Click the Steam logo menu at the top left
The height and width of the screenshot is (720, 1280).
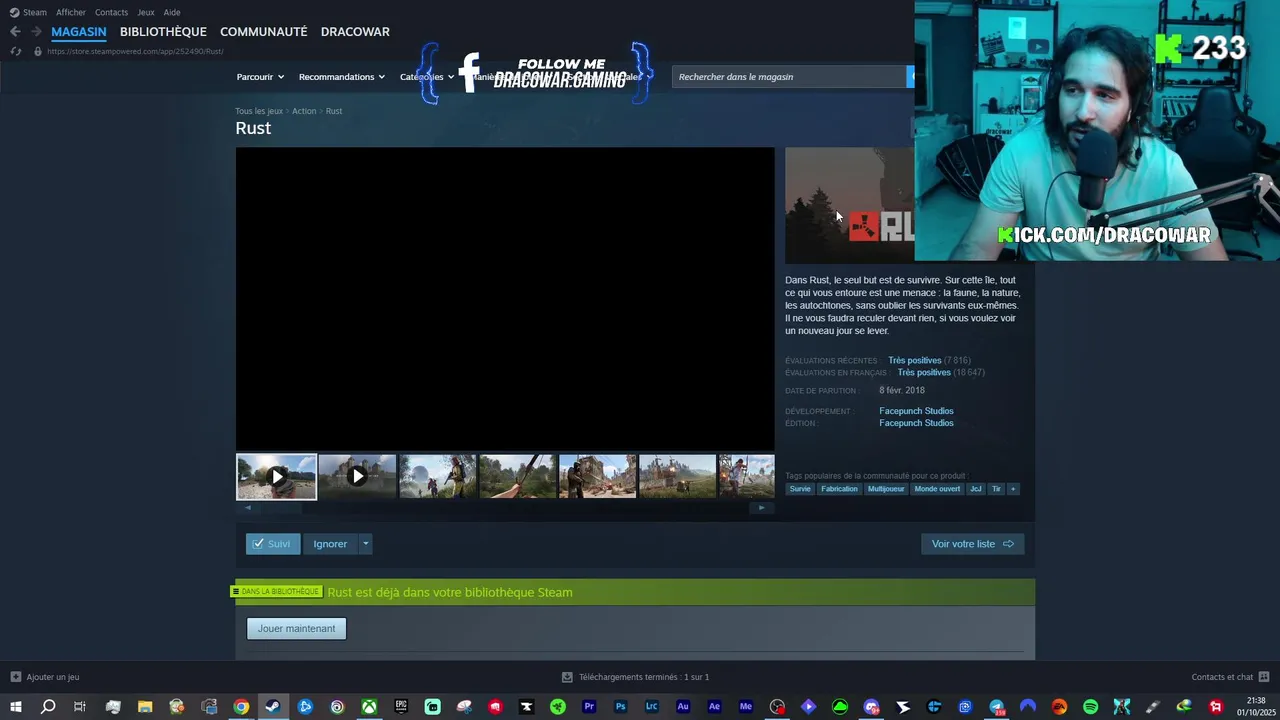click(x=28, y=12)
